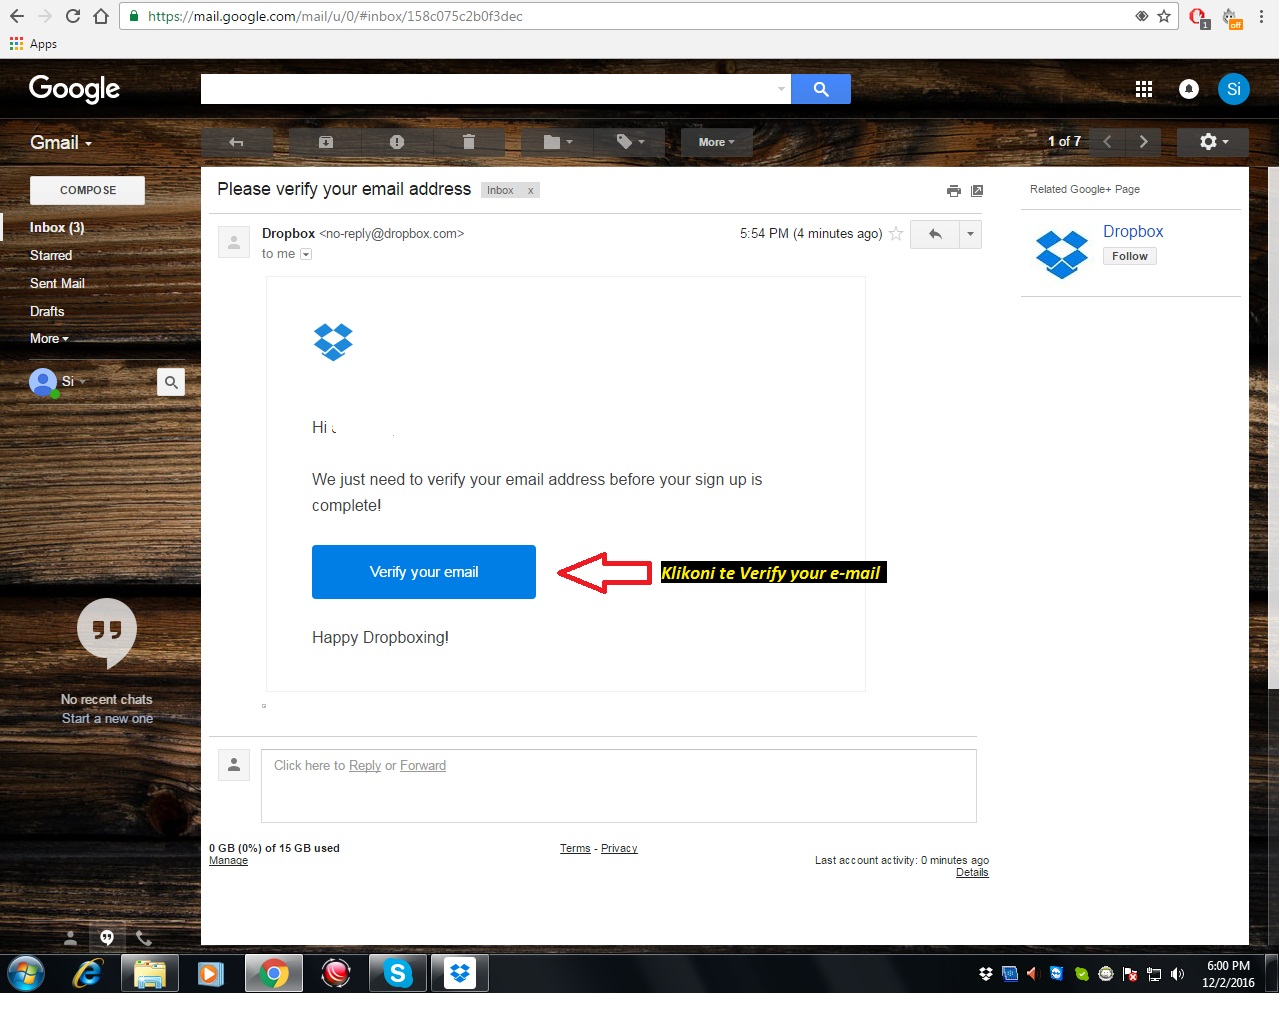Viewport: 1280px width, 1024px height.
Task: Open the Terms link
Action: (x=575, y=848)
